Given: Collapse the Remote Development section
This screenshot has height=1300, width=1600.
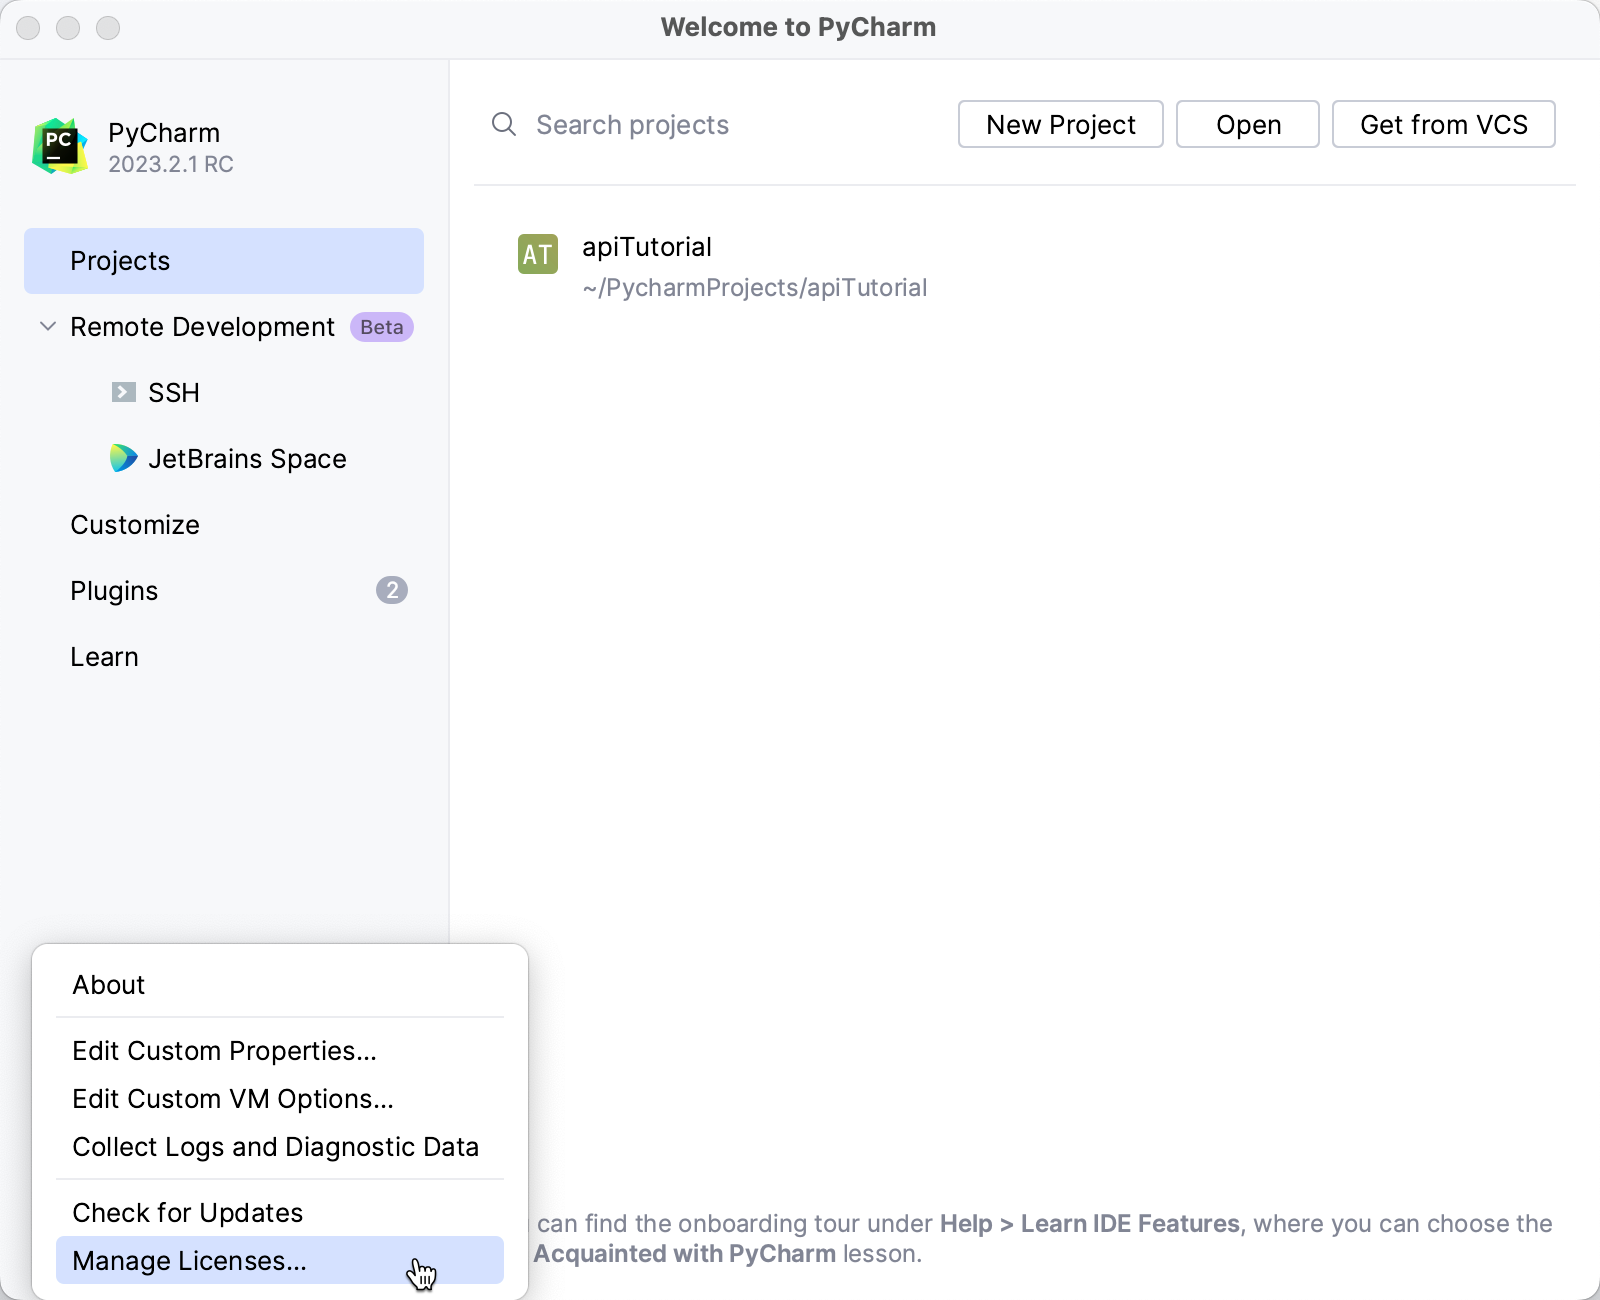Looking at the screenshot, I should tap(46, 326).
